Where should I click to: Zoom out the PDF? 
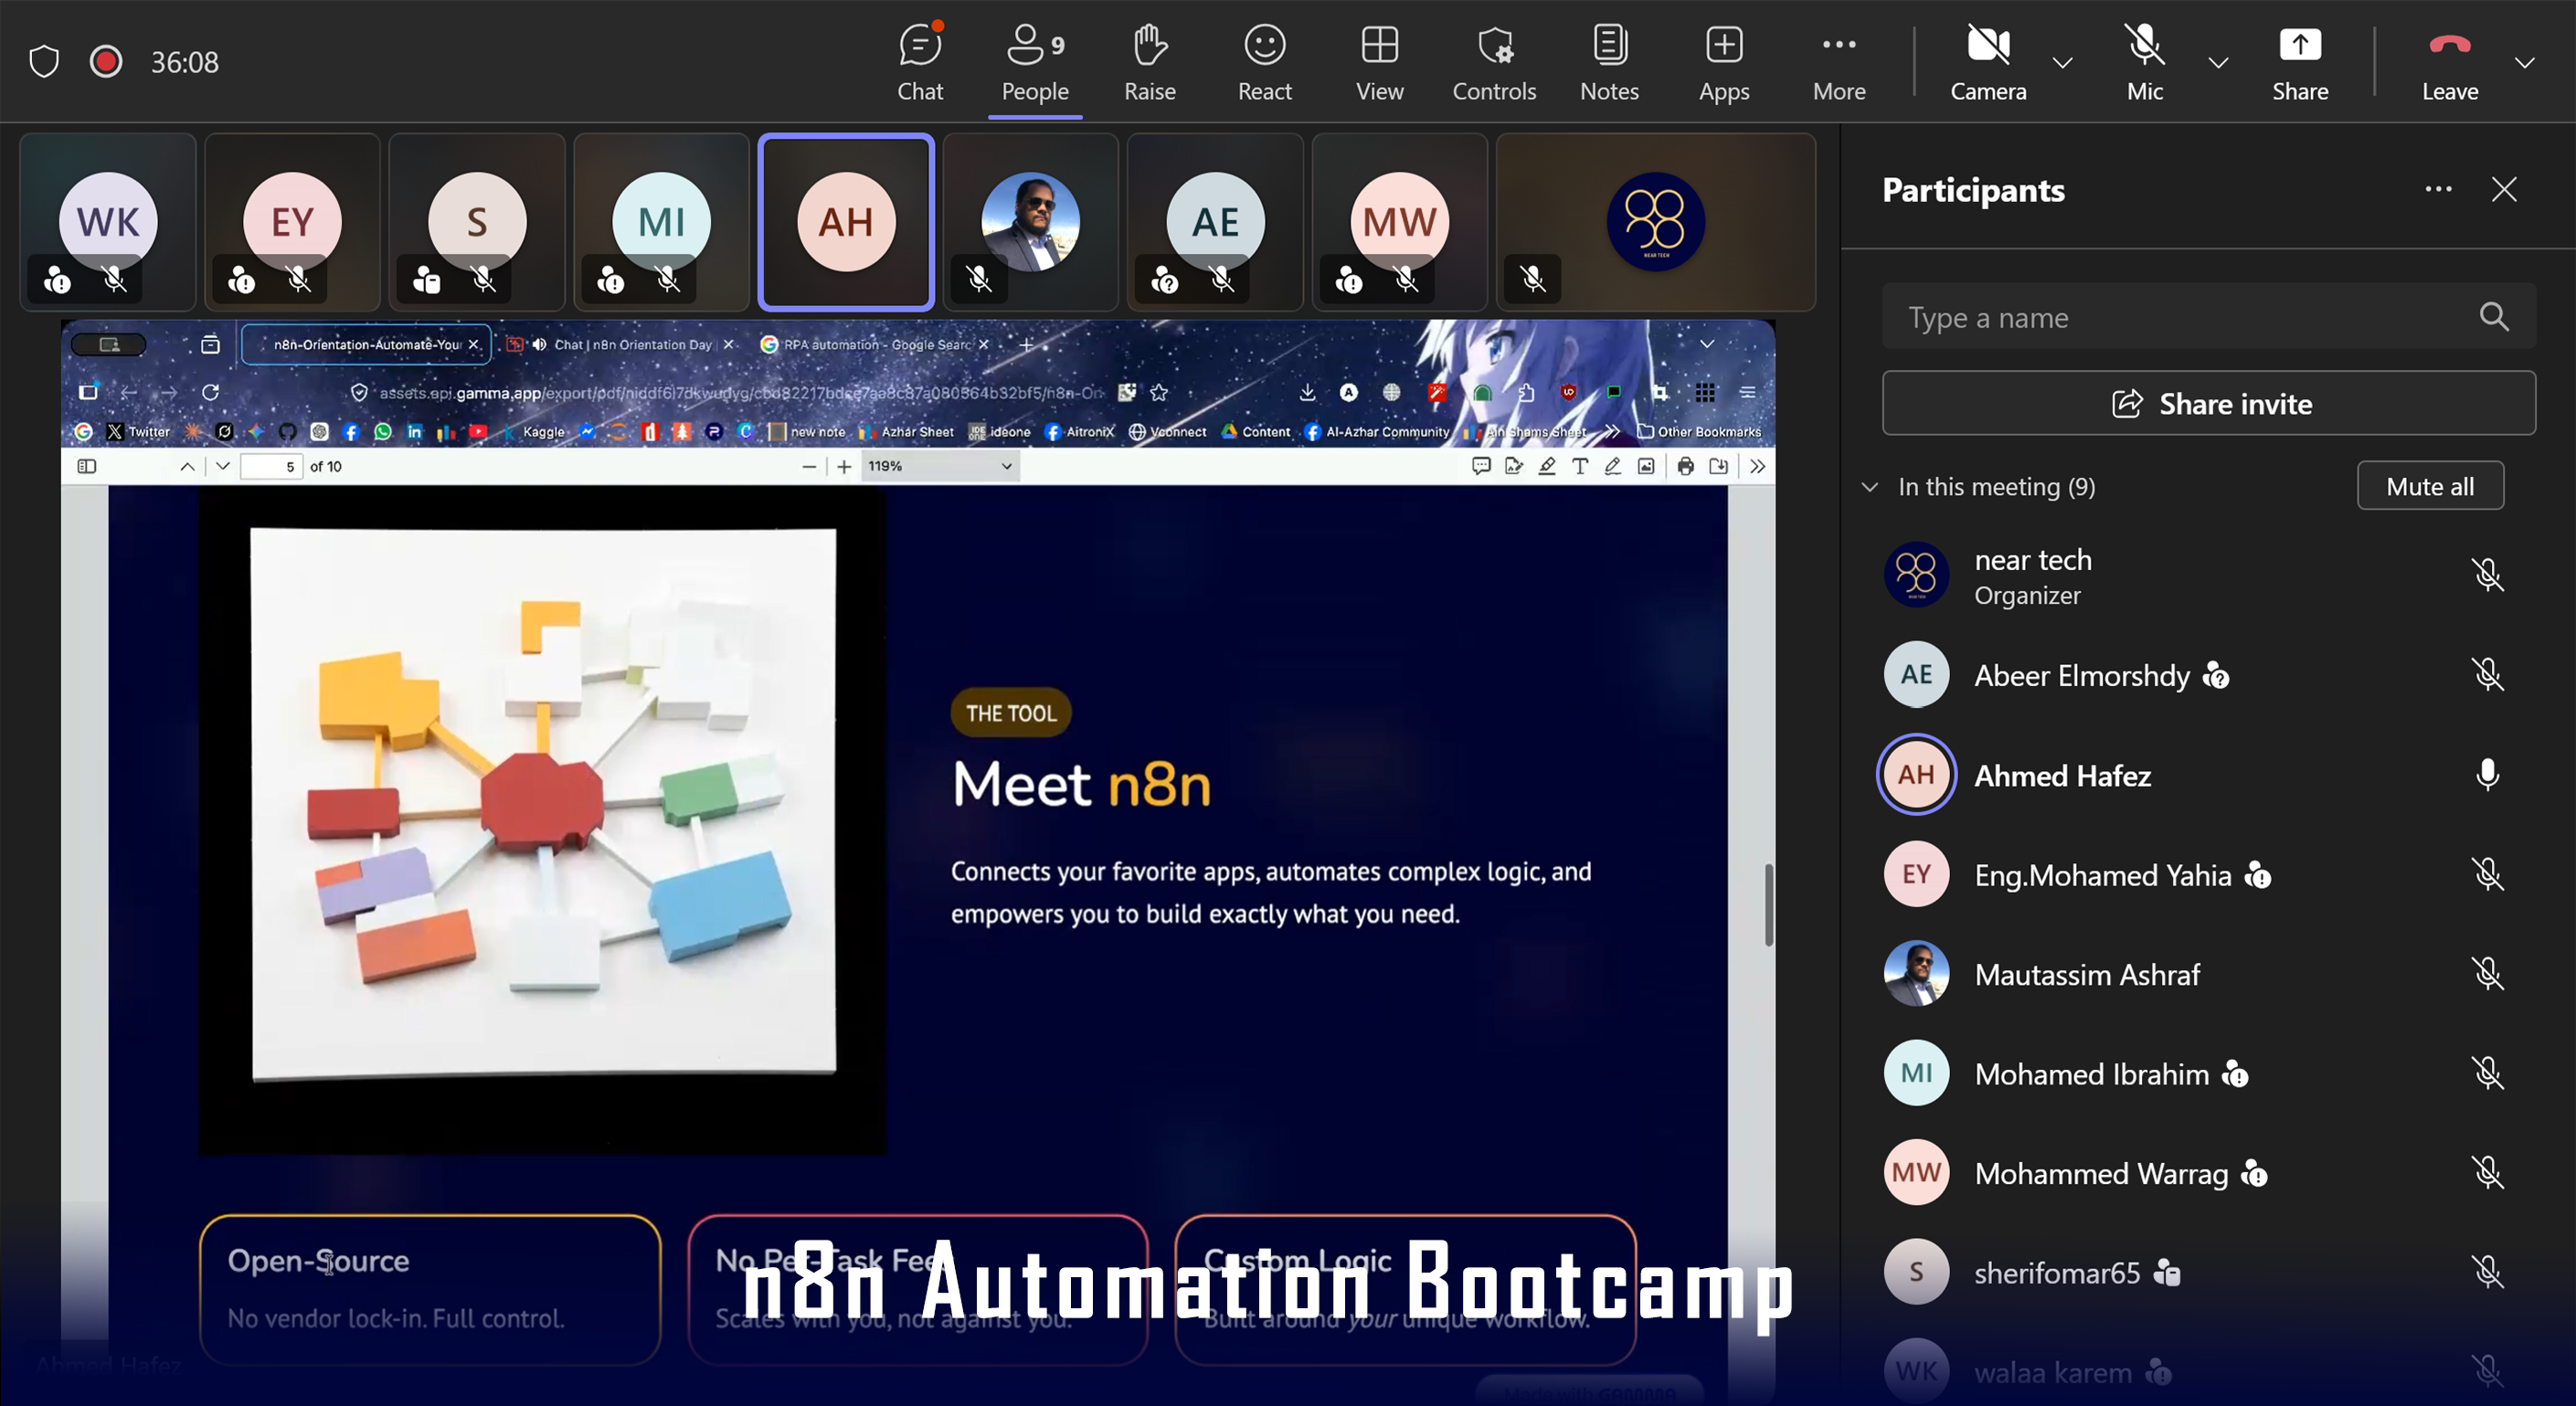coord(809,466)
